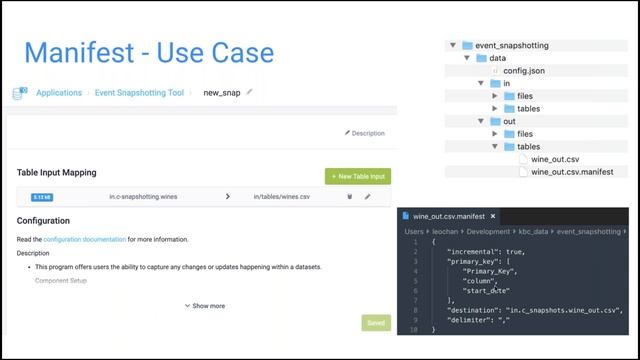Click the "destination" code line
This screenshot has width=640, height=360.
535,311
